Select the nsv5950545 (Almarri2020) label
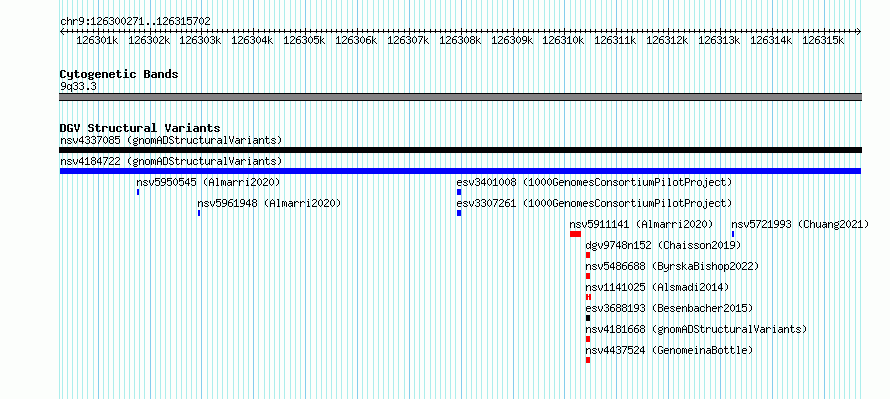890x399 pixels. 208,182
